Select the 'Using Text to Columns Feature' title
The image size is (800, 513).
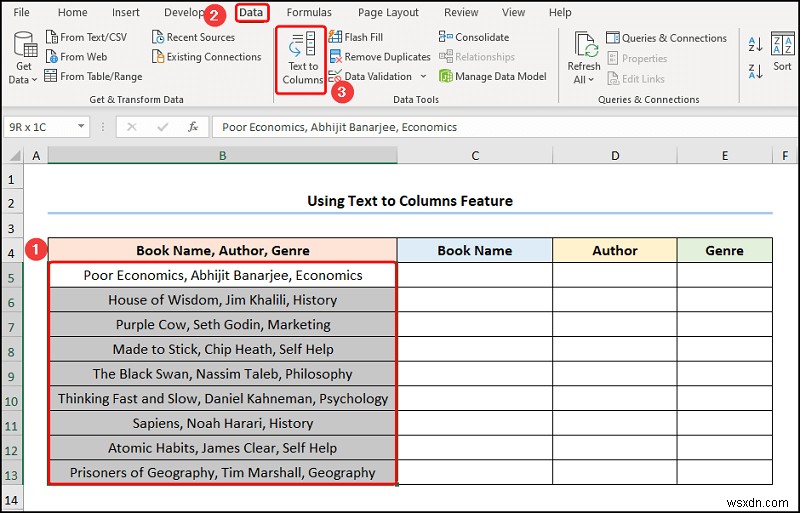click(410, 201)
